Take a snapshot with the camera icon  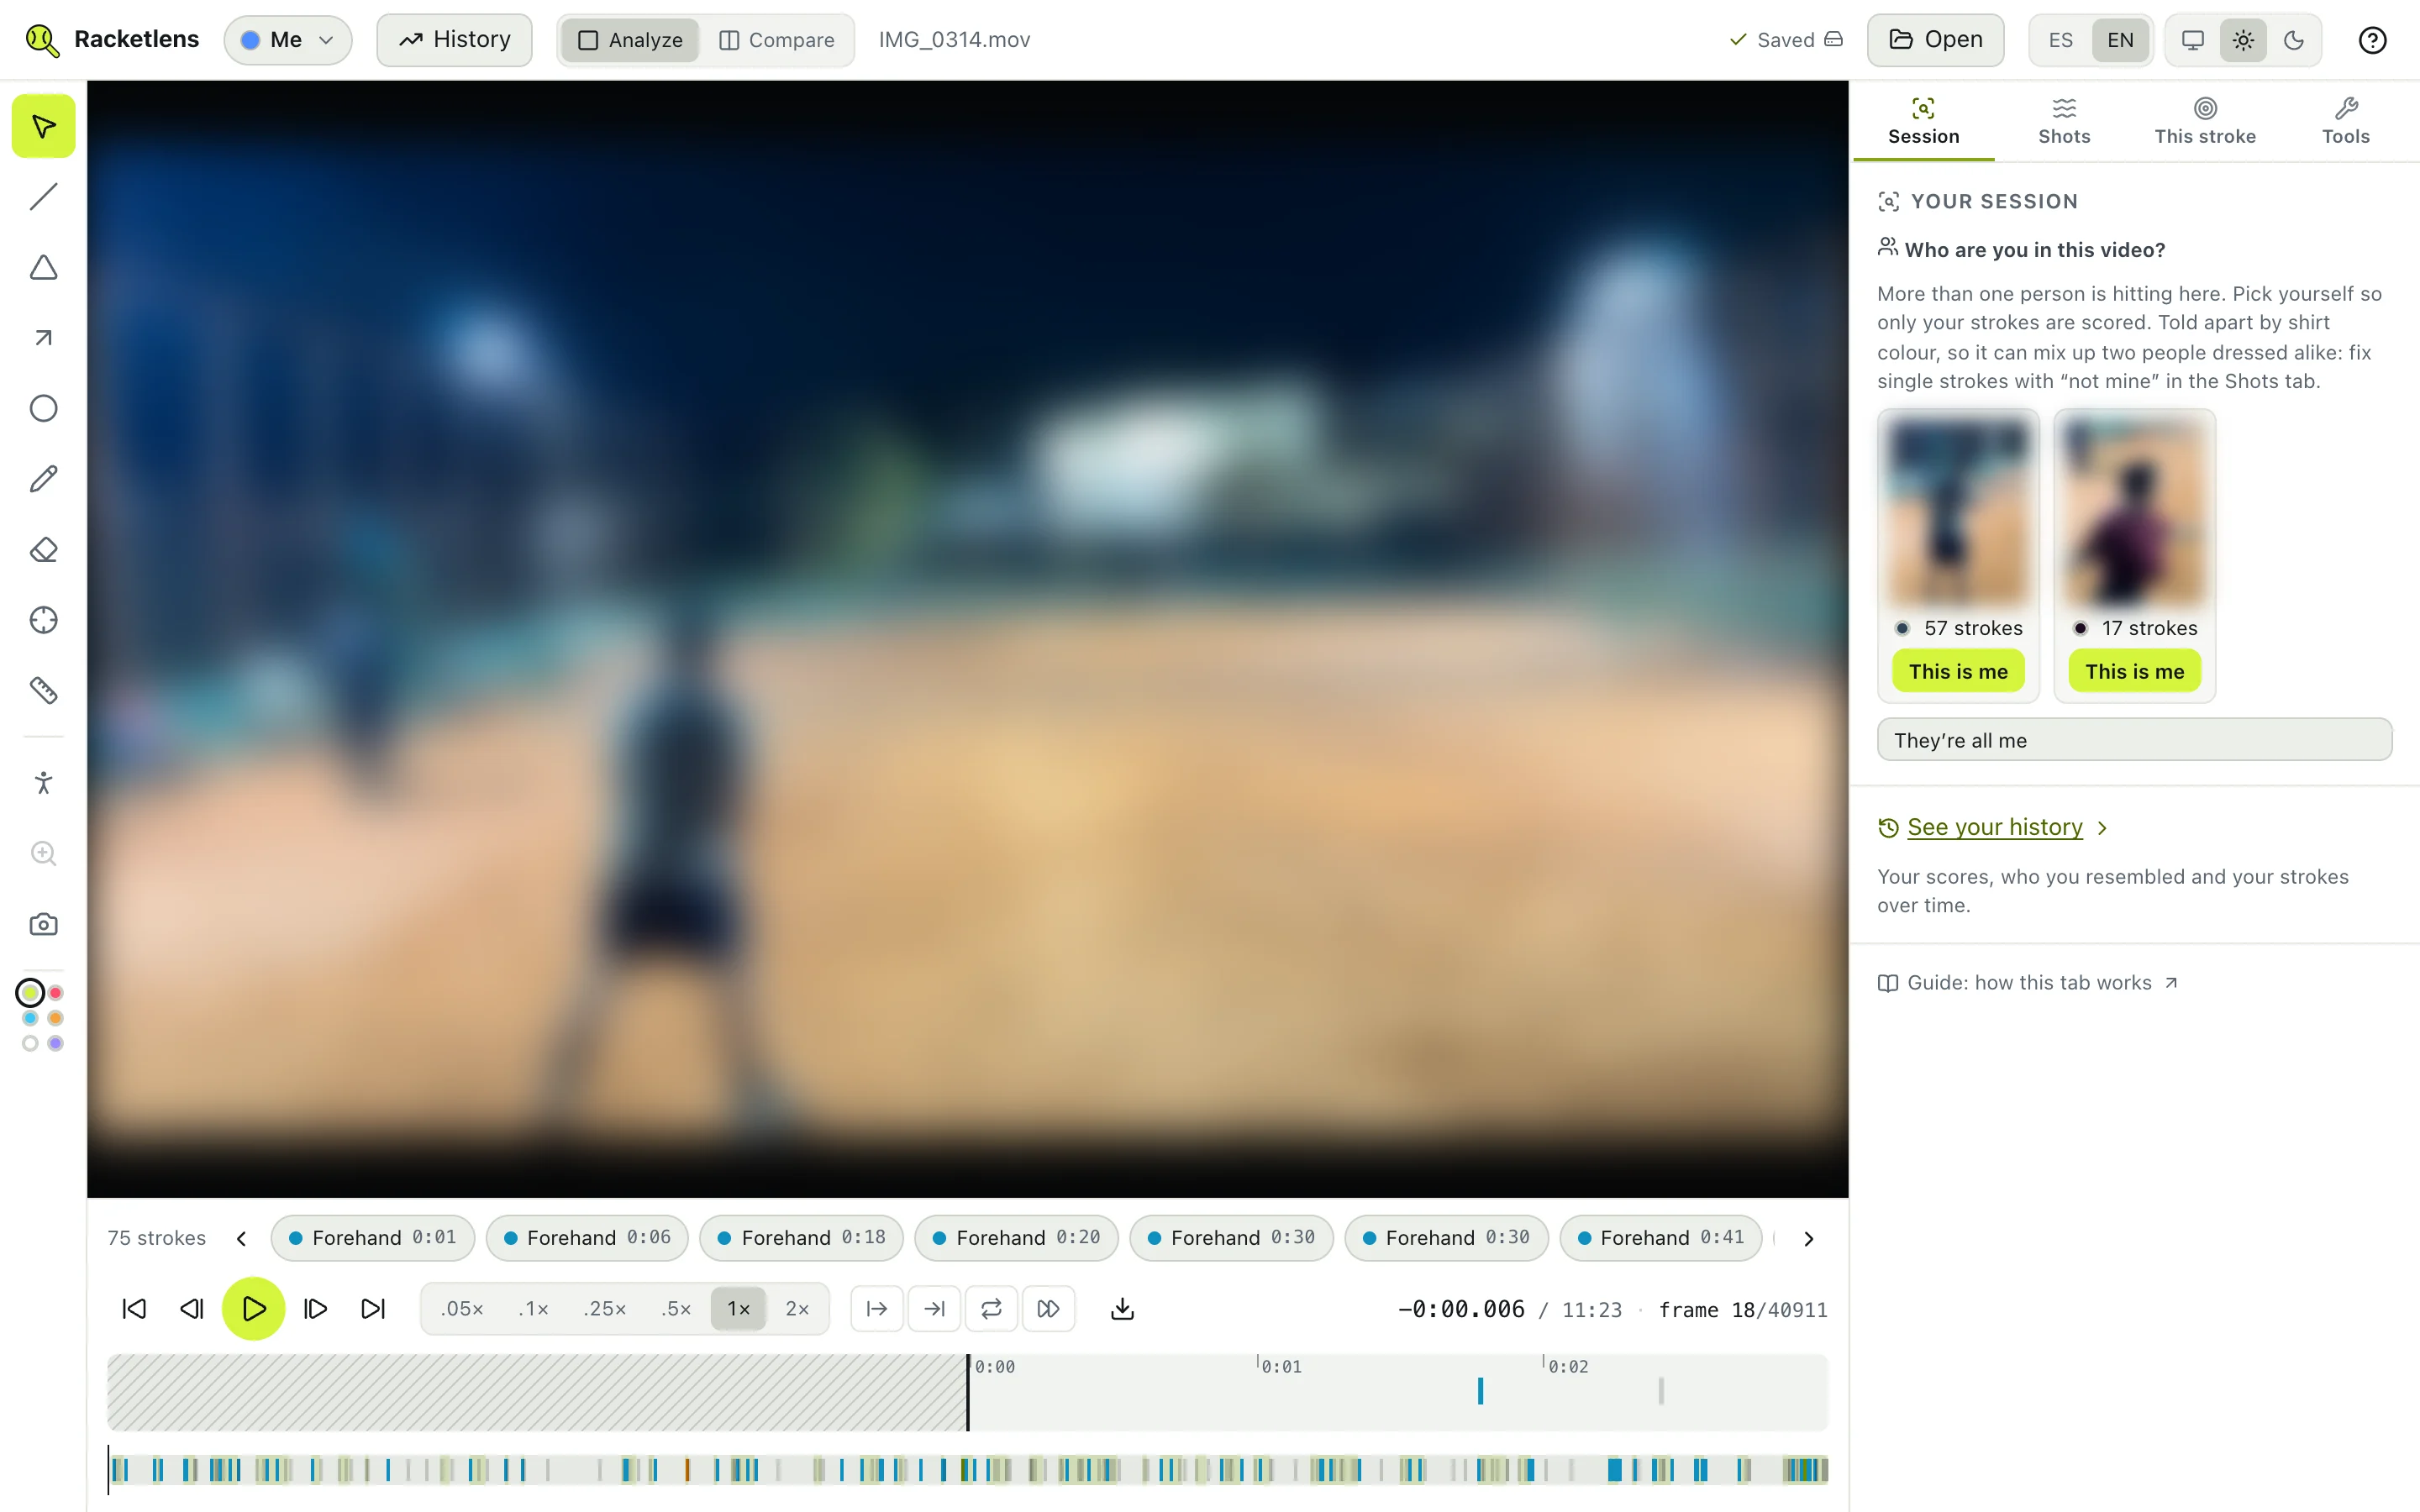click(x=43, y=924)
